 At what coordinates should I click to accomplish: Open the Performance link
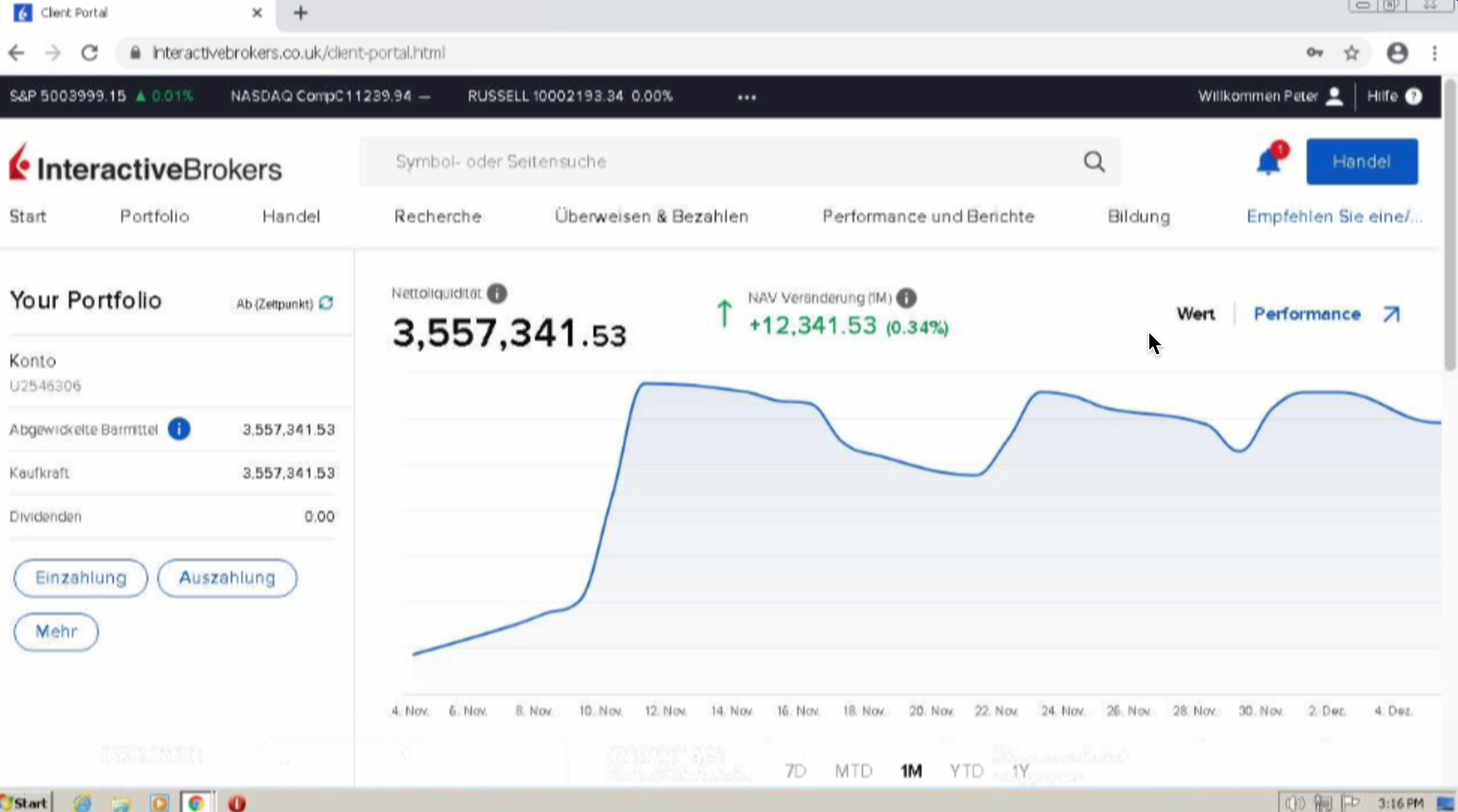1307,314
